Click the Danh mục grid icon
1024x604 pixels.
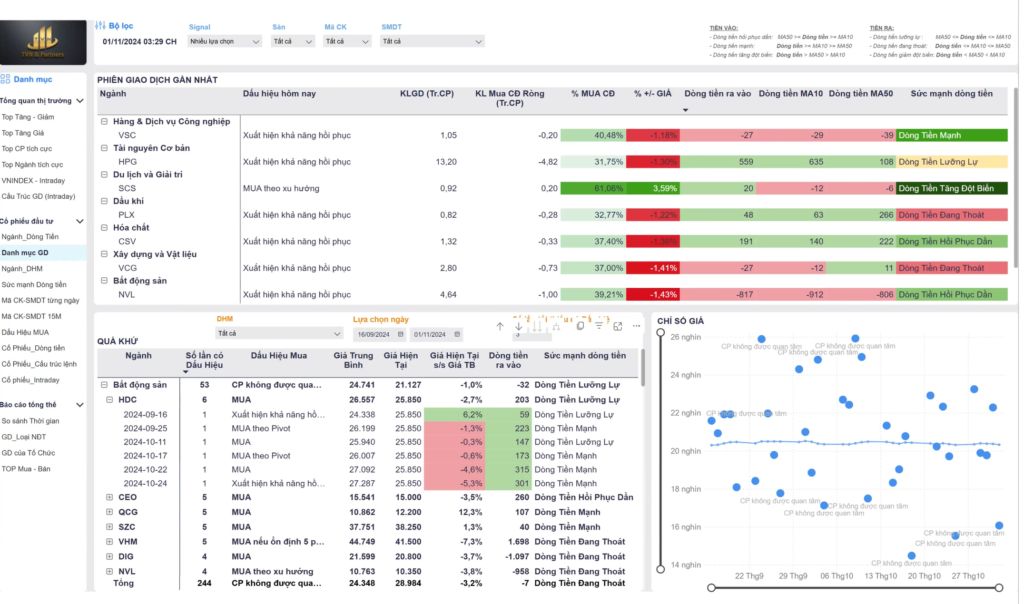point(6,79)
